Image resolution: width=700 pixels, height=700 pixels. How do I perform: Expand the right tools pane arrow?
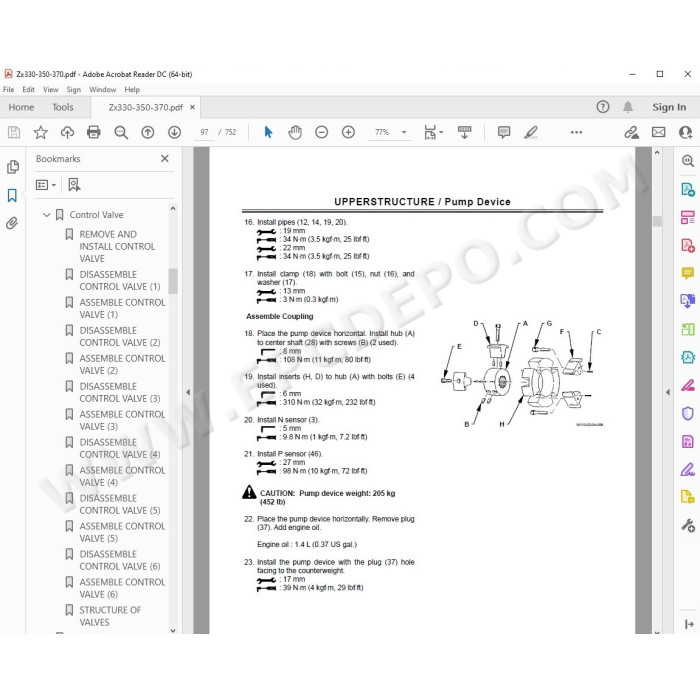[x=689, y=624]
